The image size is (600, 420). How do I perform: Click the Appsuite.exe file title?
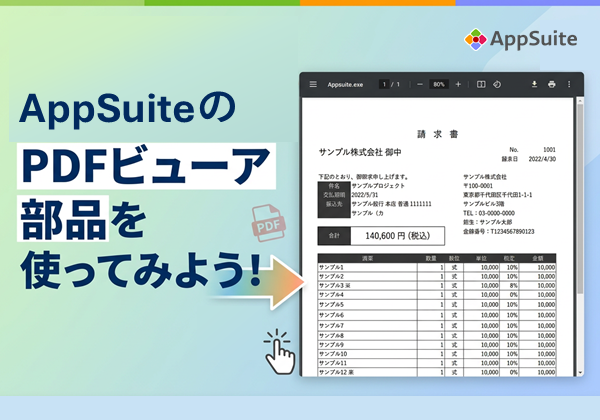click(x=345, y=85)
